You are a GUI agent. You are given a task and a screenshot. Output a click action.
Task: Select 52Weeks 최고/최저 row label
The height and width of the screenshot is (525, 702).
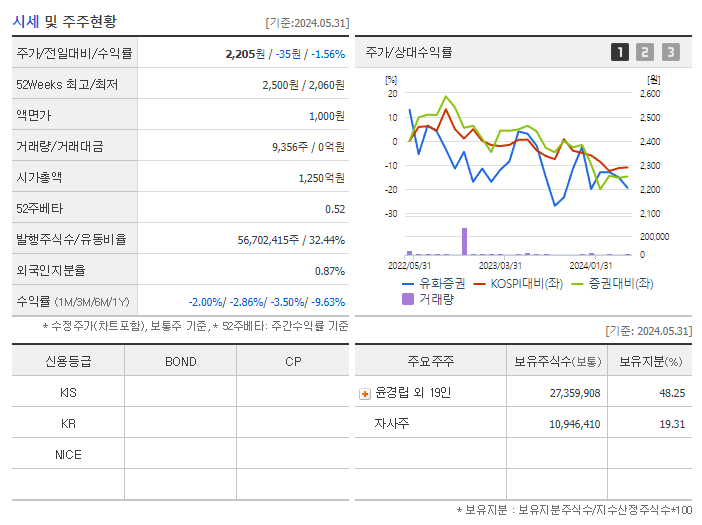click(x=67, y=85)
